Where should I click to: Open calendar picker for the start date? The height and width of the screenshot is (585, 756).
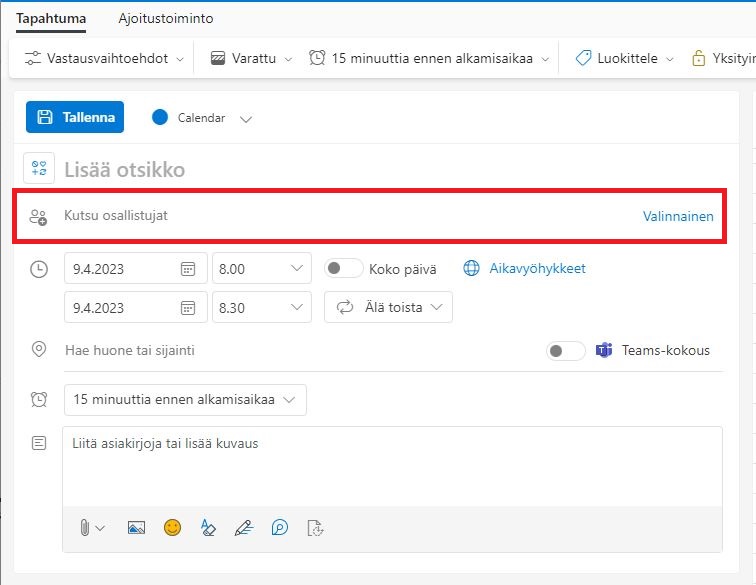point(188,269)
